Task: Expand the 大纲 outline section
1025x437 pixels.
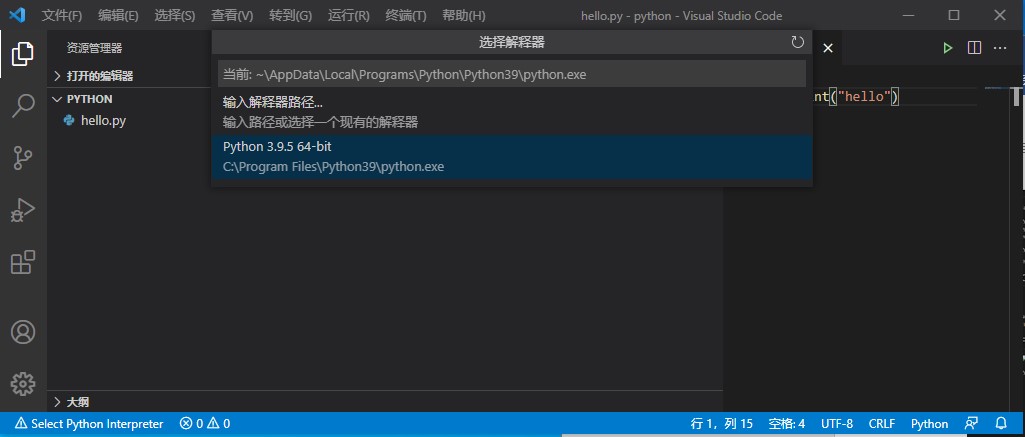Action: coord(77,402)
